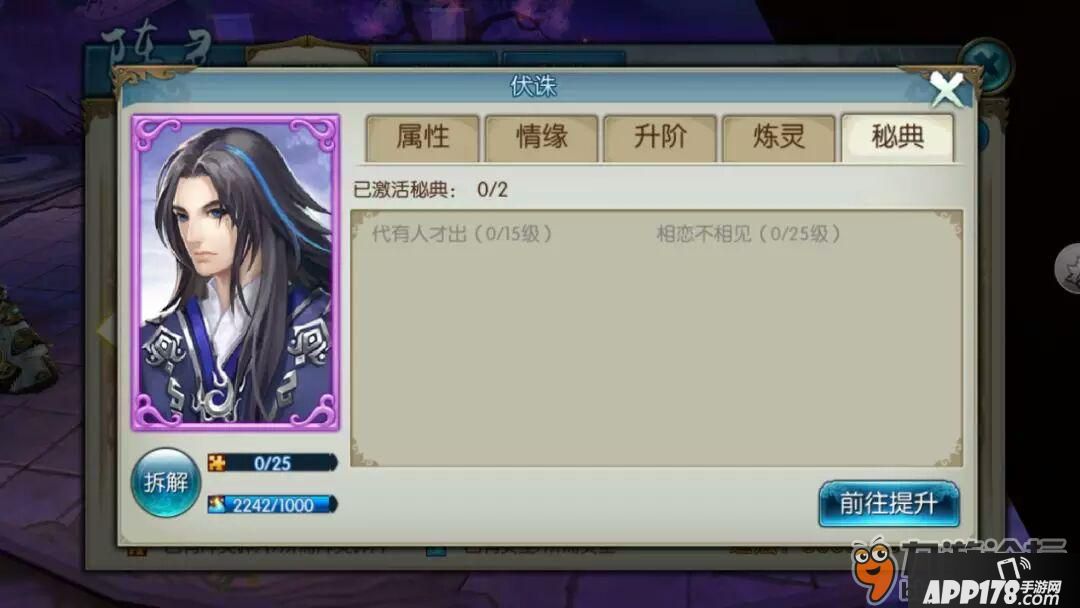1080x608 pixels.
Task: Switch to the 情缘 tab
Action: tap(541, 138)
